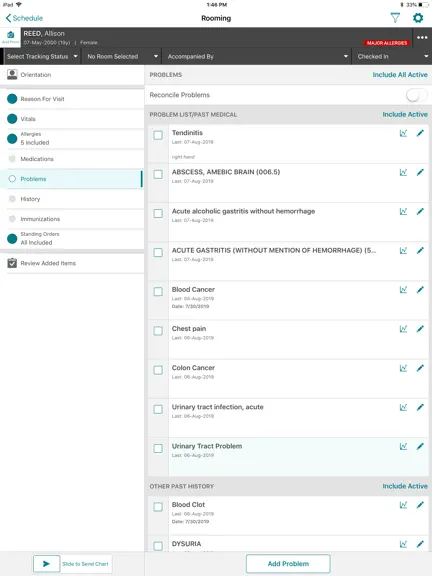Viewport: 432px width, 576px height.
Task: Select Vitals in the sidebar
Action: [73, 119]
